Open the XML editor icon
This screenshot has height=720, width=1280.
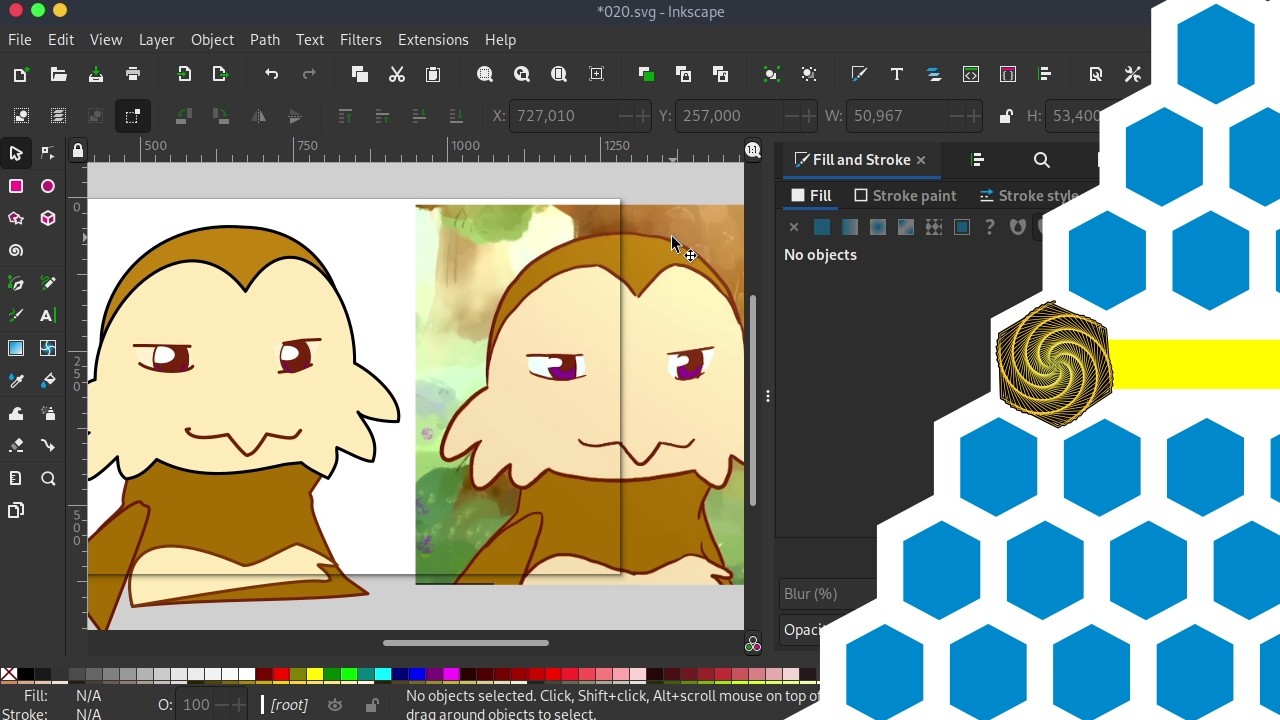point(971,74)
